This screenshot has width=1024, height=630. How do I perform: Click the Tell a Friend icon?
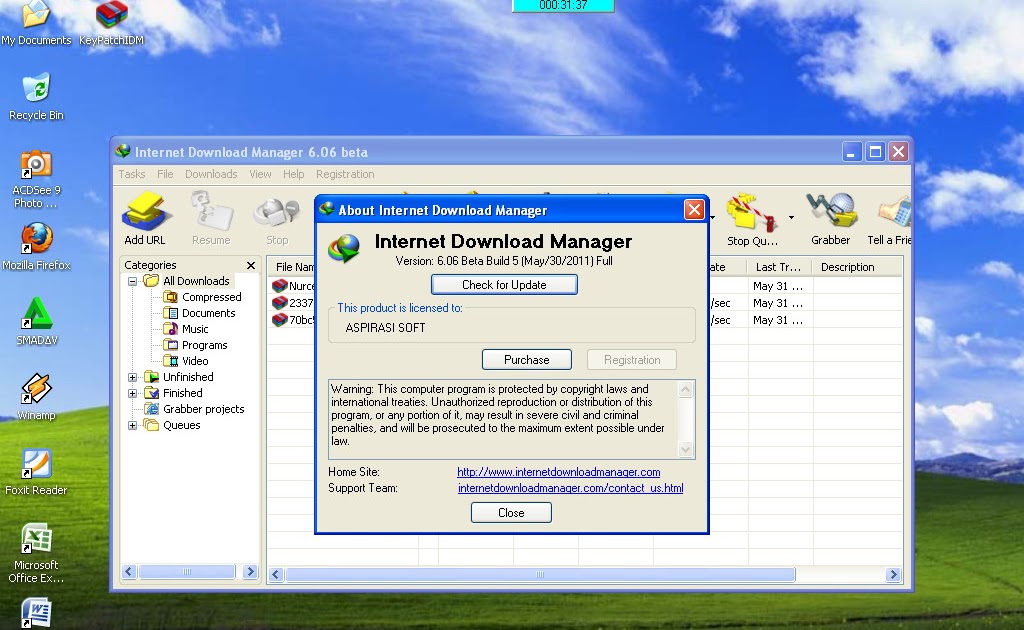coord(894,212)
